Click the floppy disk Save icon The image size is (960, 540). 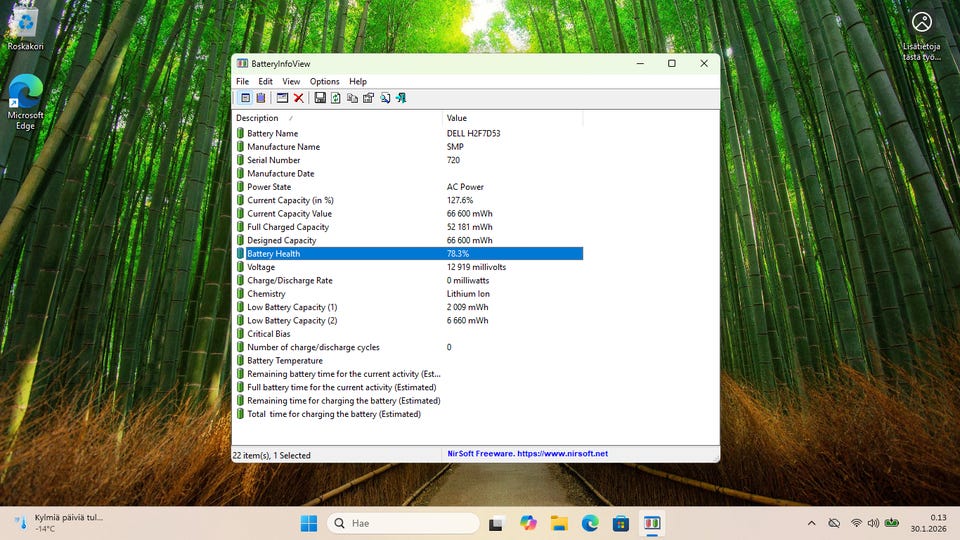click(320, 98)
